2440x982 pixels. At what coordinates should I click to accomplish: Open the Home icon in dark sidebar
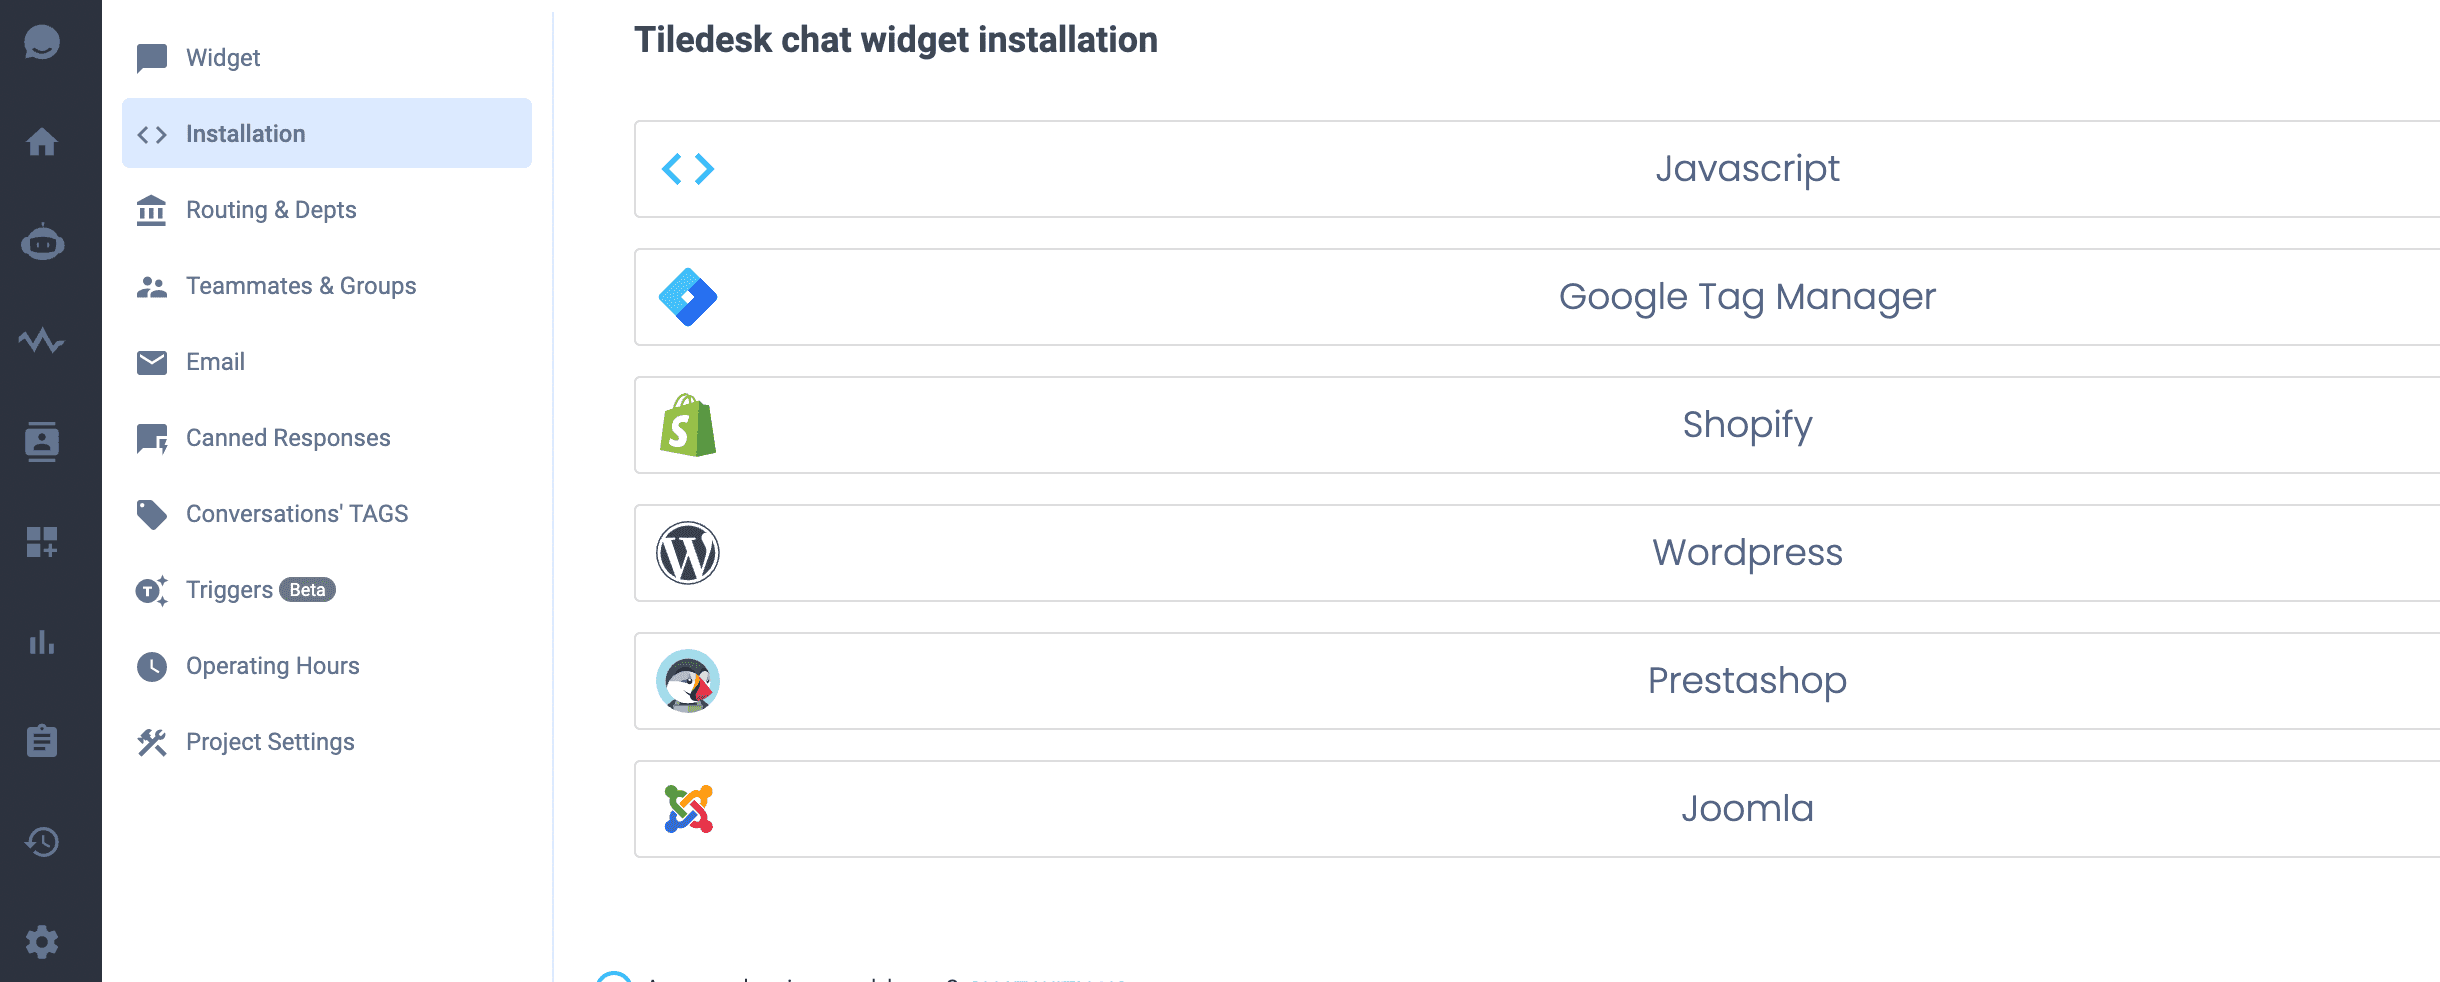tap(42, 142)
